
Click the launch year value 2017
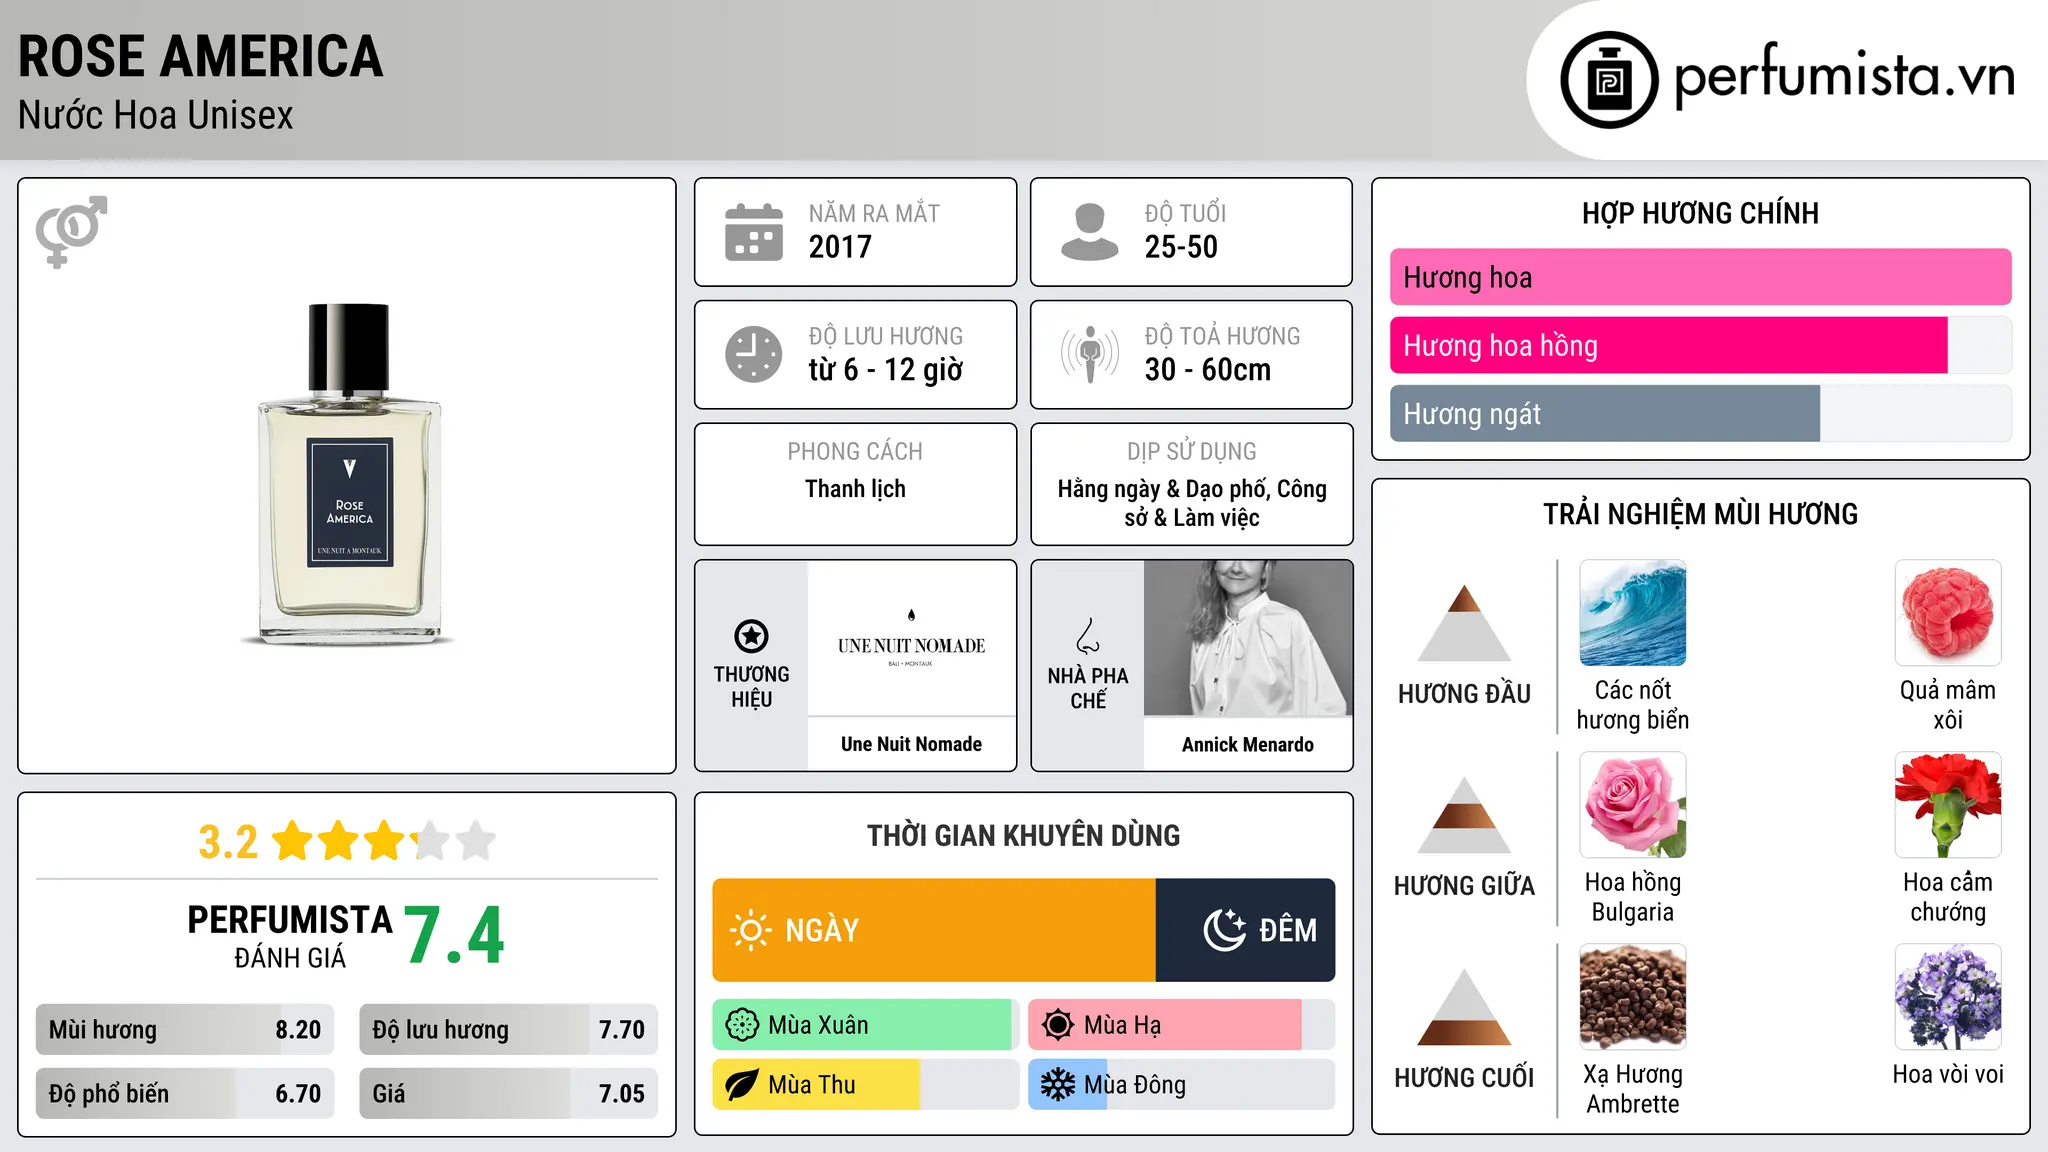(x=840, y=247)
